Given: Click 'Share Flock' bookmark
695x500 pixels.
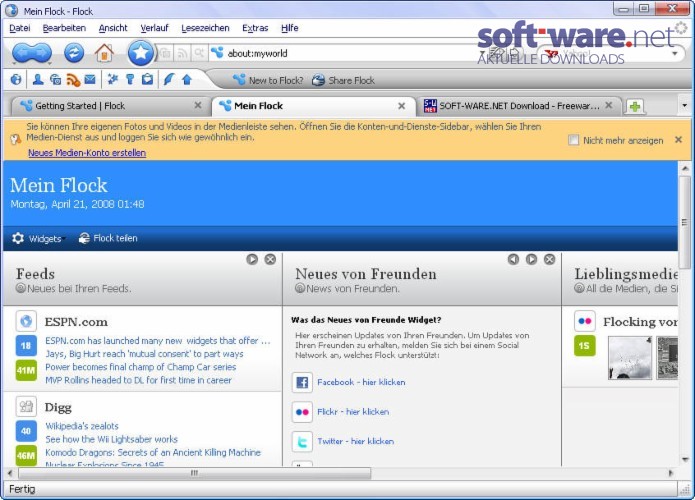Looking at the screenshot, I should point(344,80).
